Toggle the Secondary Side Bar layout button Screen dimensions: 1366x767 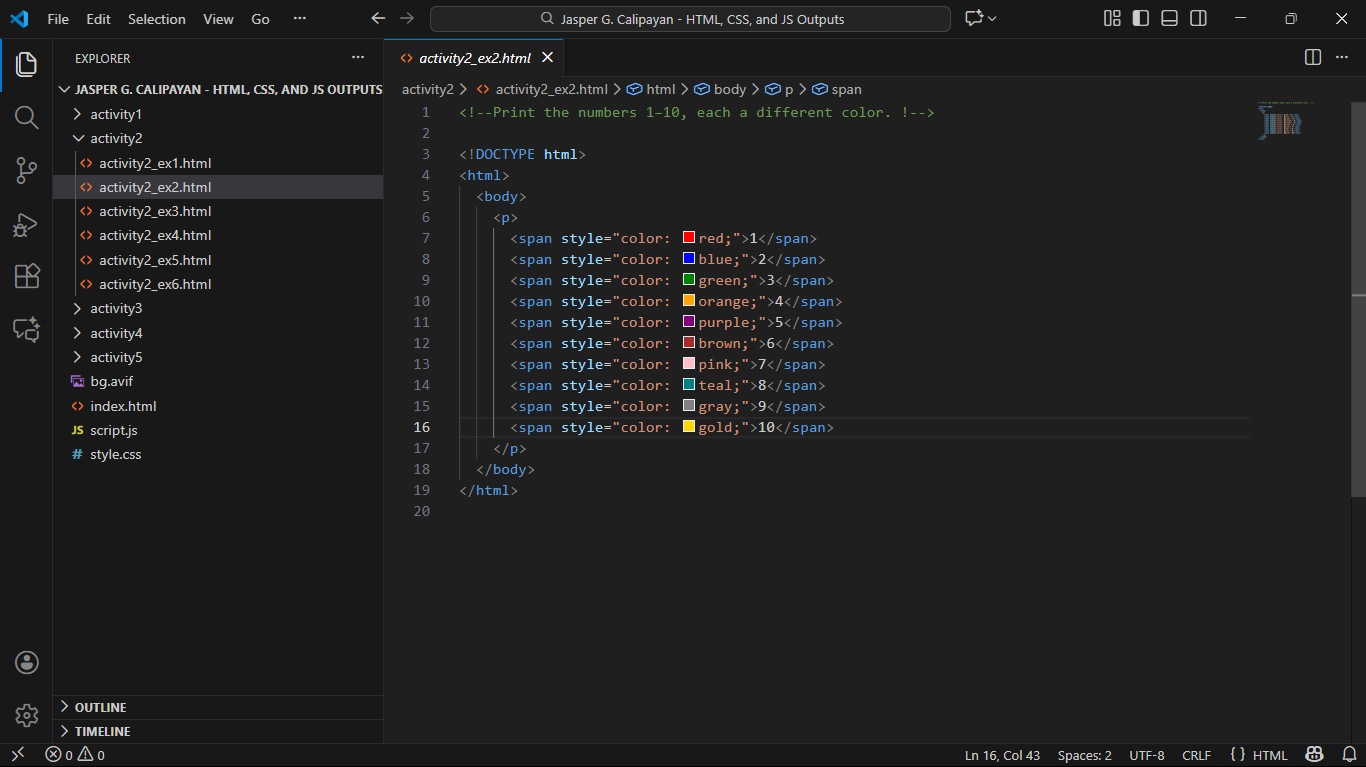coord(1198,19)
